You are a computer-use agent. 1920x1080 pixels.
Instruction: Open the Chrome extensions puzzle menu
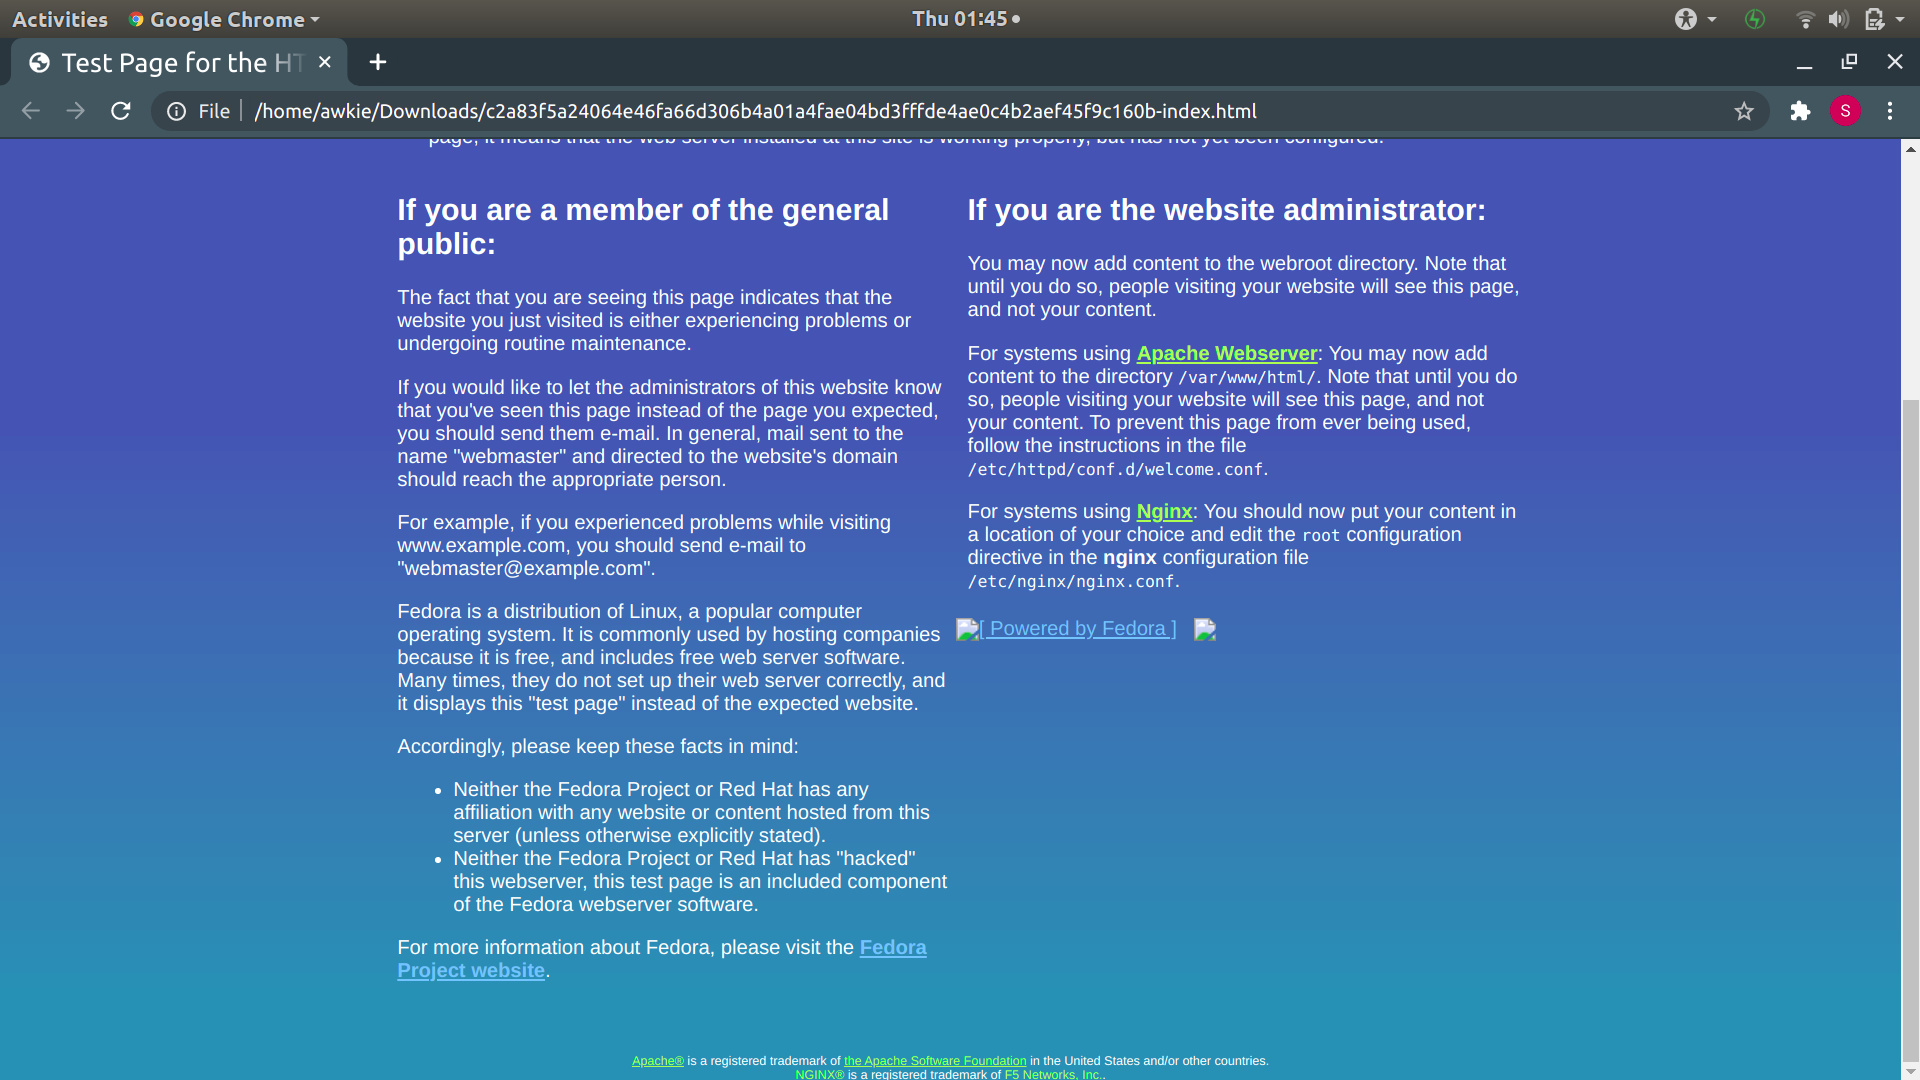coord(1800,111)
